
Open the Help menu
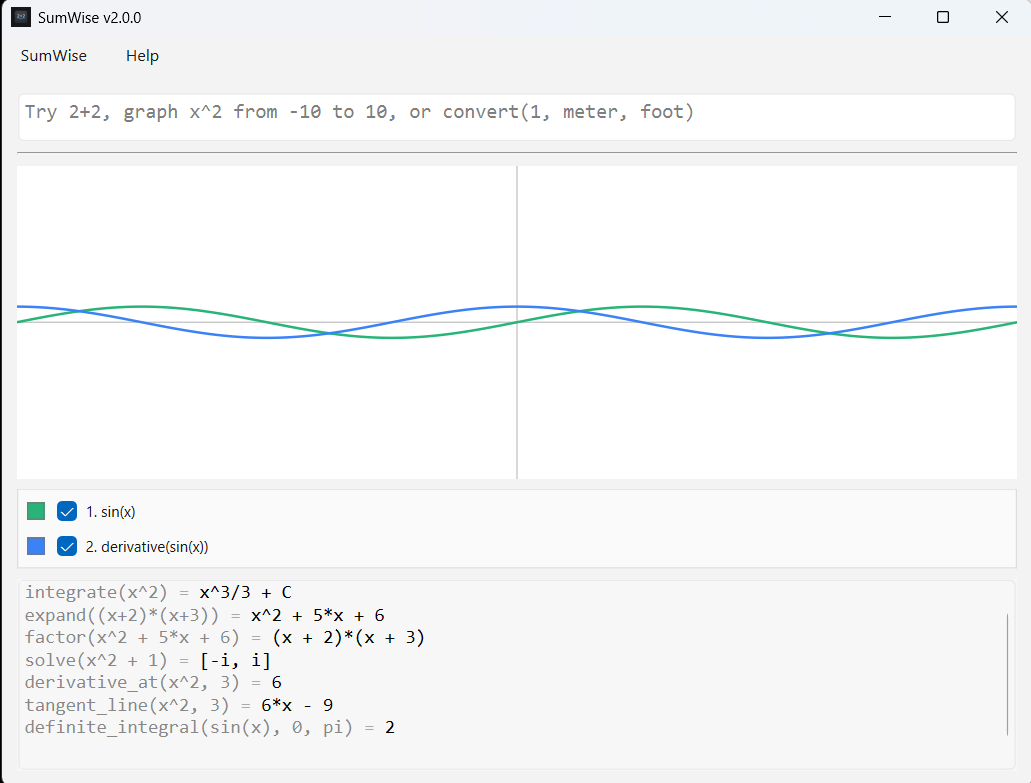142,56
